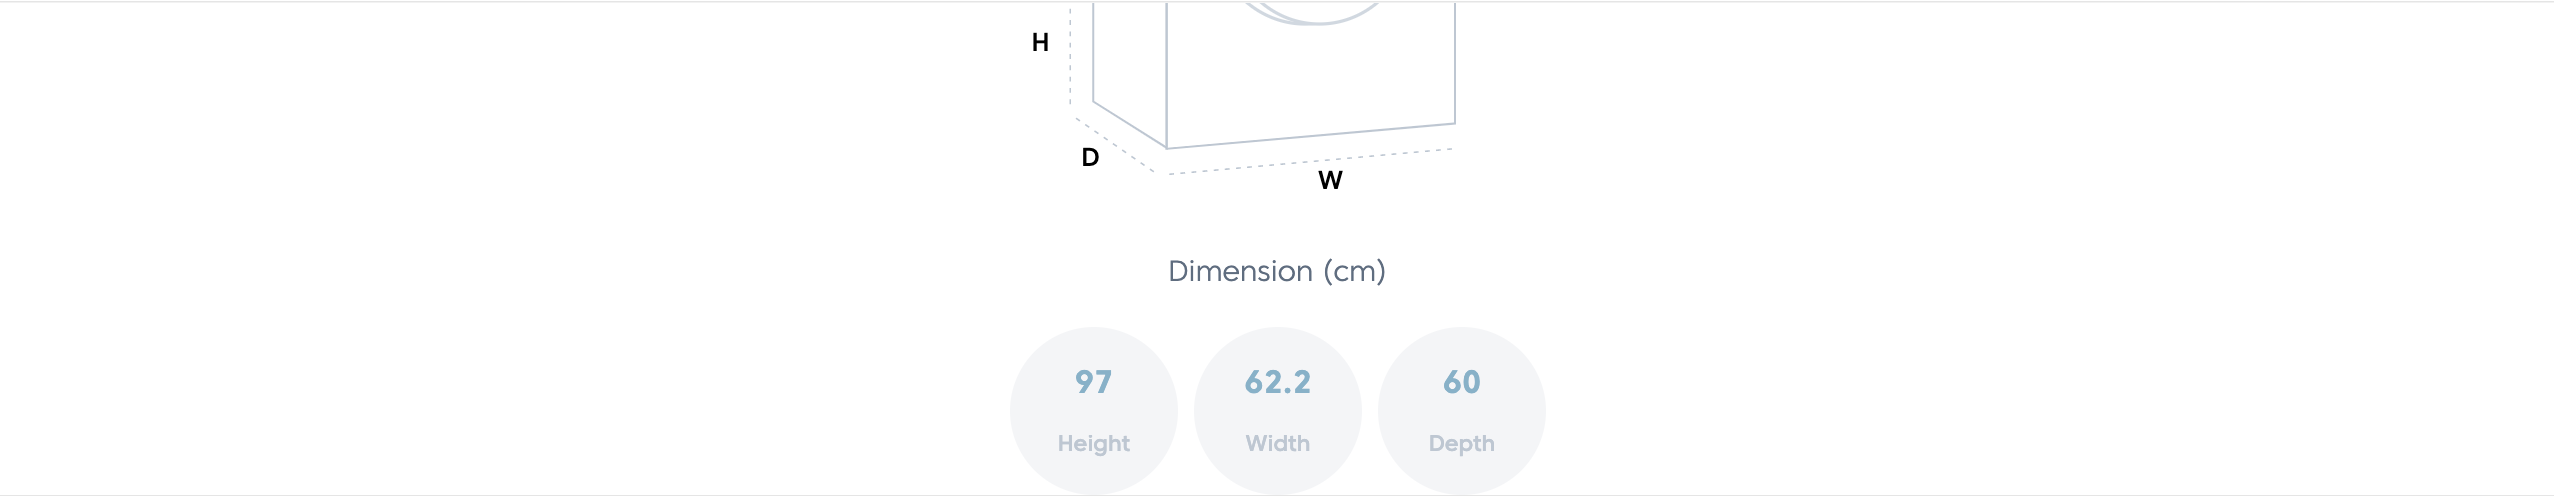
Task: Click the D depth marker label
Action: pyautogui.click(x=1090, y=158)
